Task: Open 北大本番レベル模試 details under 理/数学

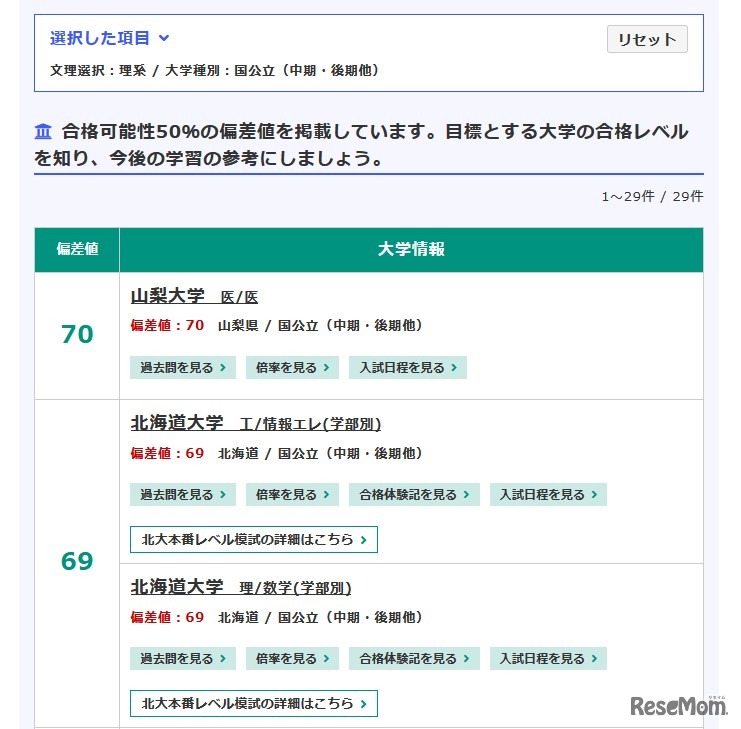Action: click(254, 703)
